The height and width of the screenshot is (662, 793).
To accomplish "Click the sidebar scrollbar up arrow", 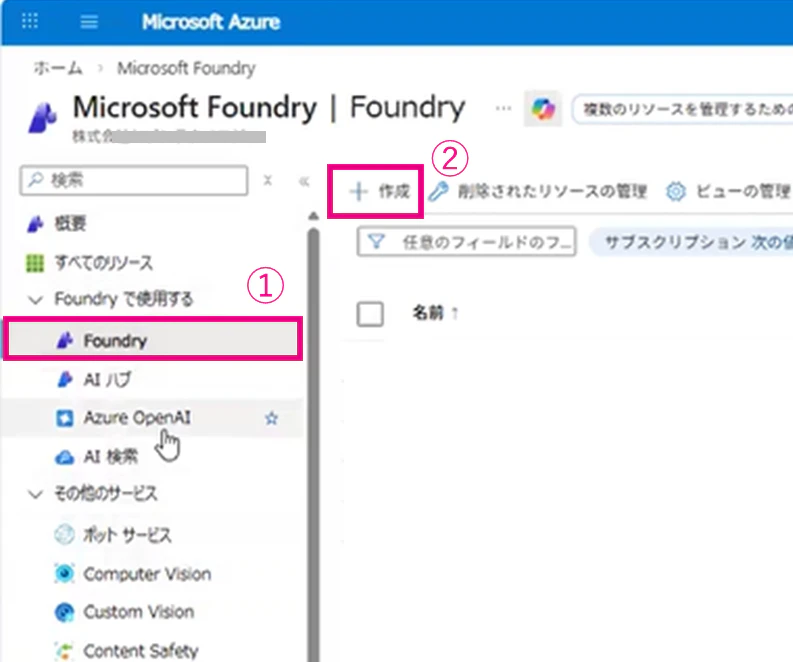I will click(314, 216).
